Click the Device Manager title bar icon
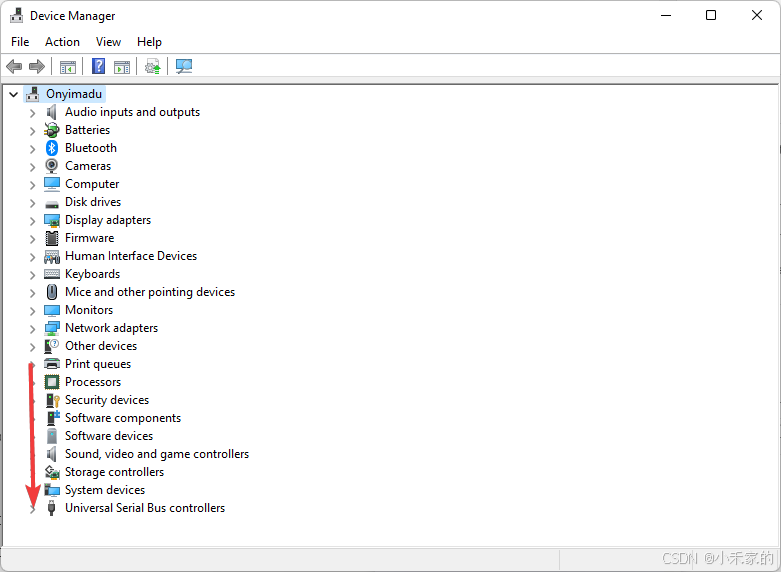This screenshot has height=572, width=781. 16,15
